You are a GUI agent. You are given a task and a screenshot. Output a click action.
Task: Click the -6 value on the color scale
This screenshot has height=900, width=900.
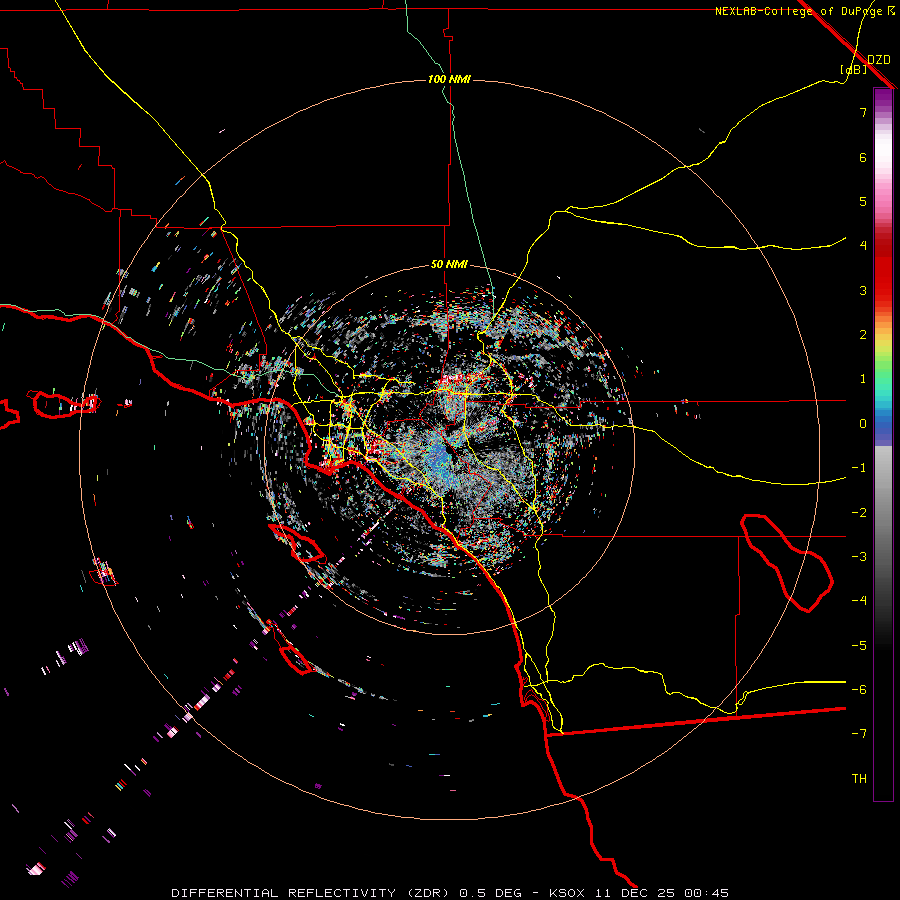[x=859, y=690]
